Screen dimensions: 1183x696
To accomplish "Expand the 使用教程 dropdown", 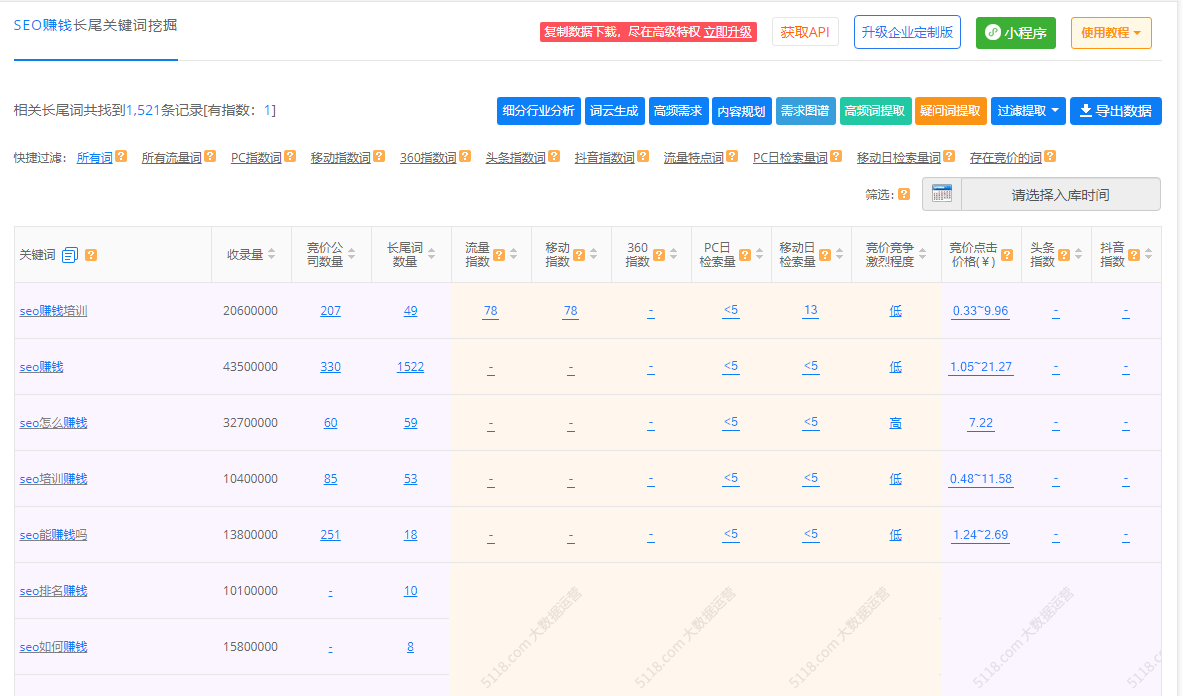I will [x=1111, y=32].
